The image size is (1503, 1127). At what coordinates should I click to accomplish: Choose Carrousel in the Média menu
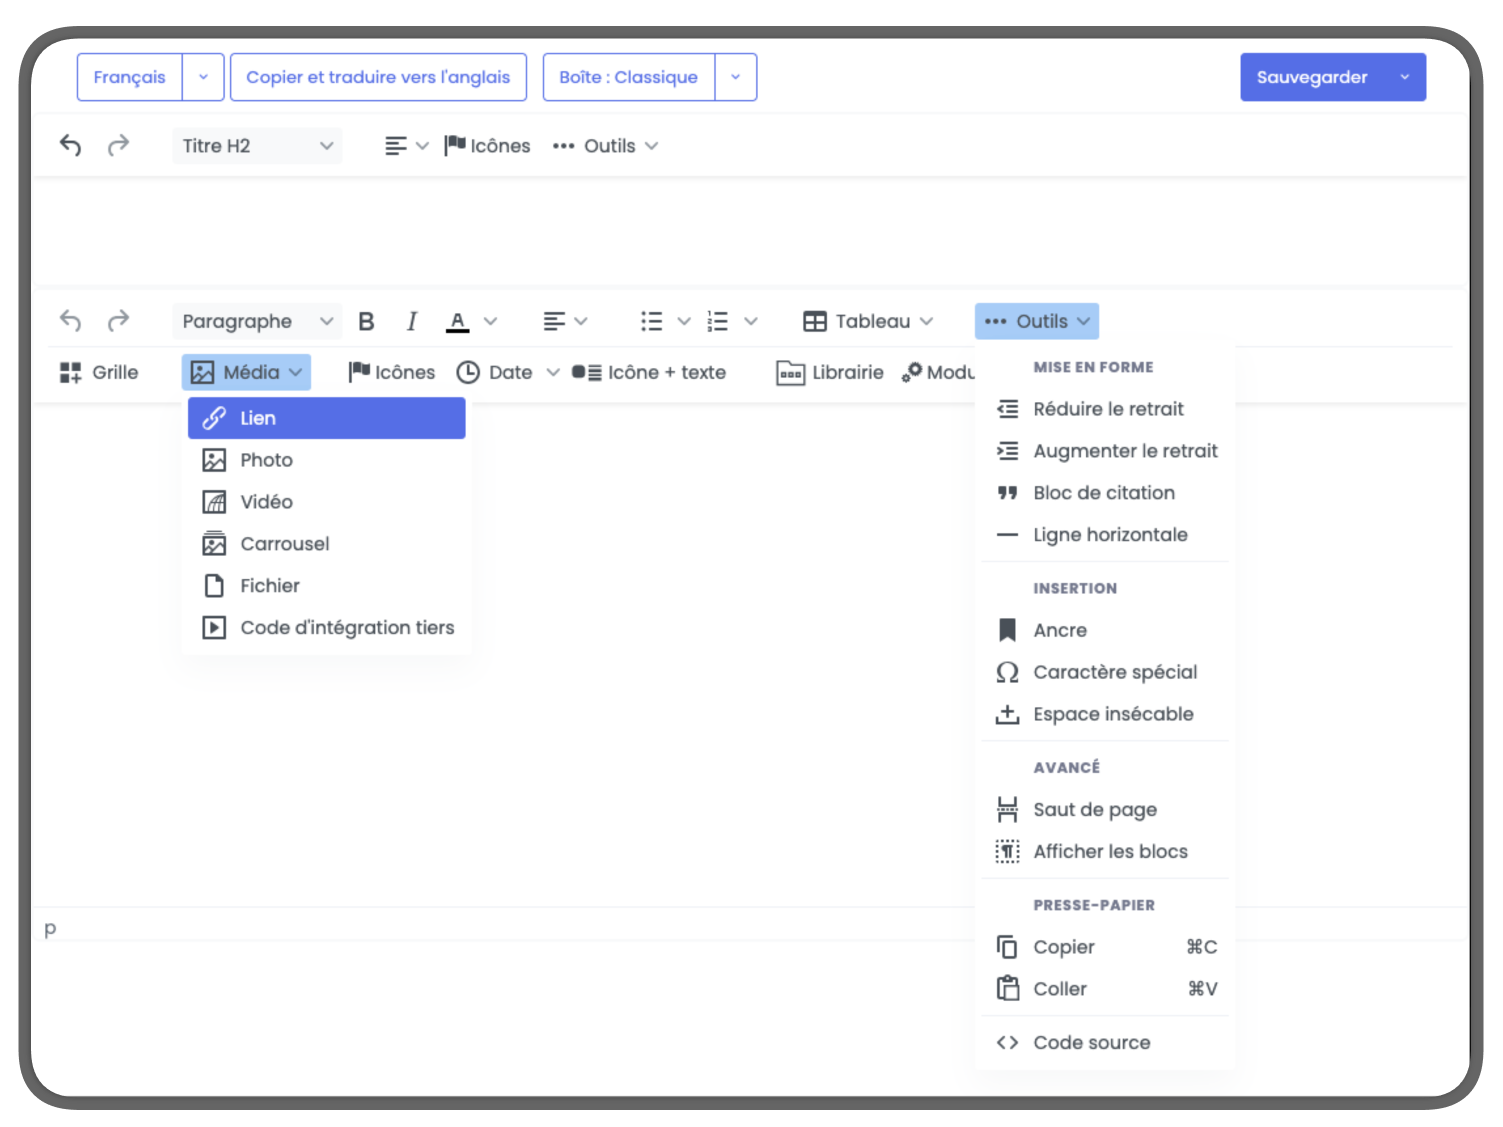[284, 544]
